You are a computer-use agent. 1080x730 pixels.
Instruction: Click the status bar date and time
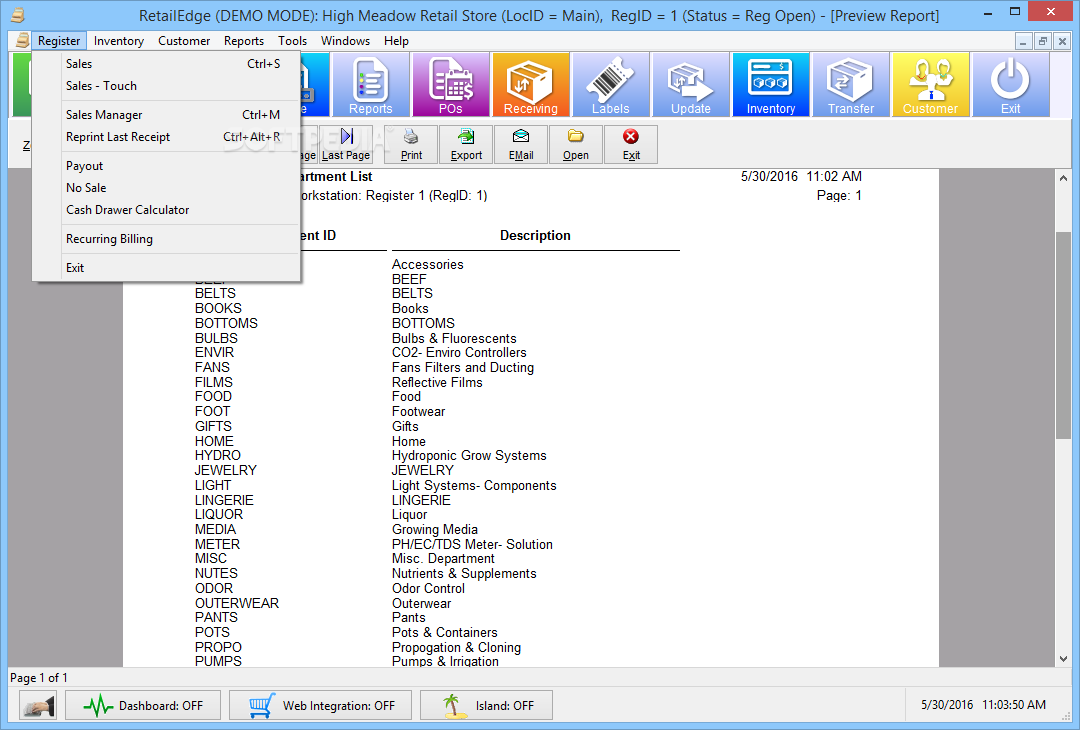click(x=984, y=705)
